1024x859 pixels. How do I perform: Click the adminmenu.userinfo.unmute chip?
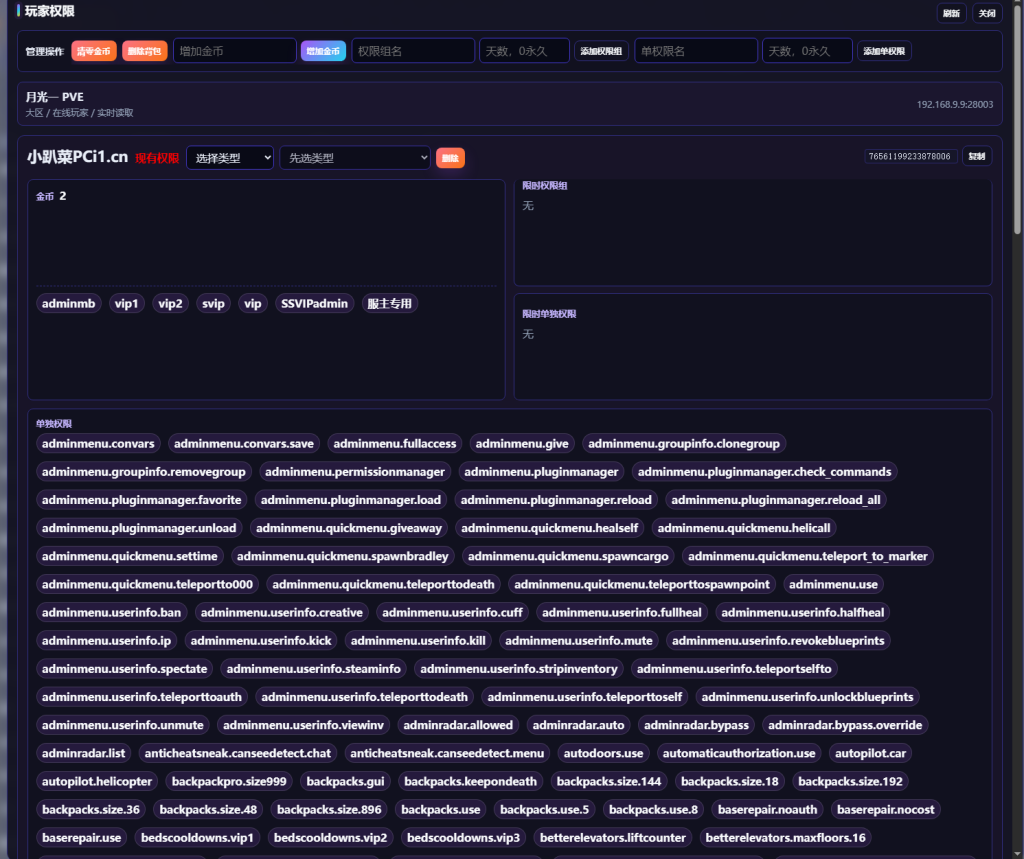123,724
